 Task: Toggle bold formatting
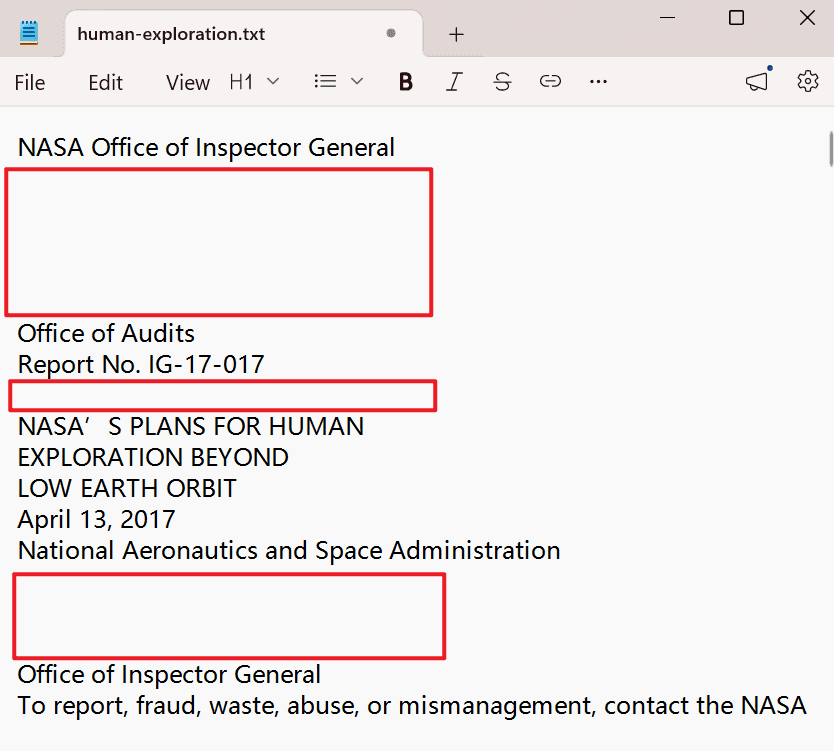pos(406,81)
